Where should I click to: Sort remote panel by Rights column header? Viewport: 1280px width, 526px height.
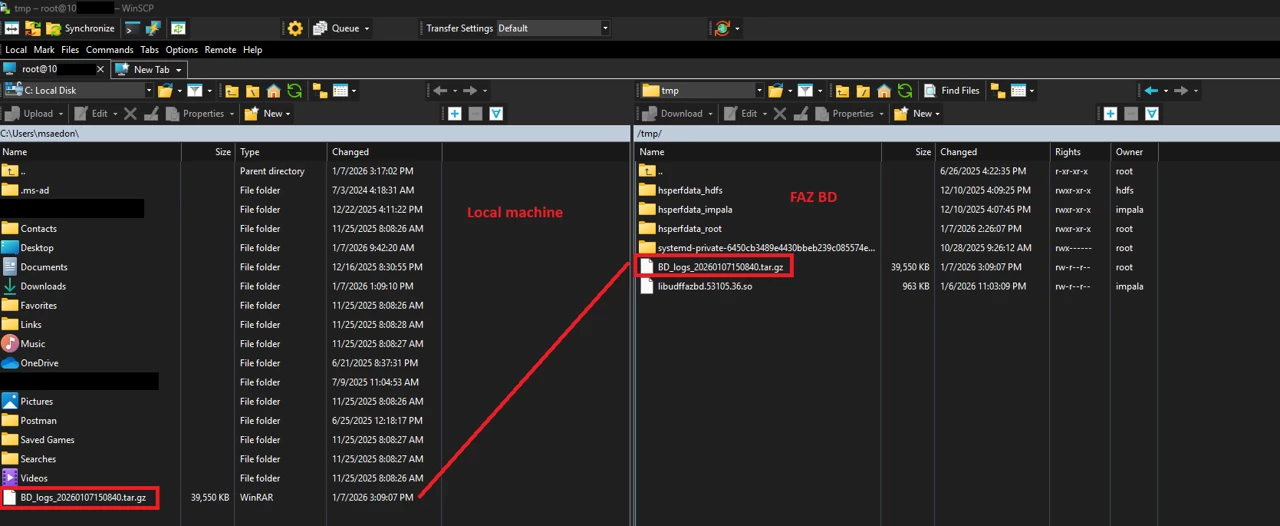(1081, 152)
